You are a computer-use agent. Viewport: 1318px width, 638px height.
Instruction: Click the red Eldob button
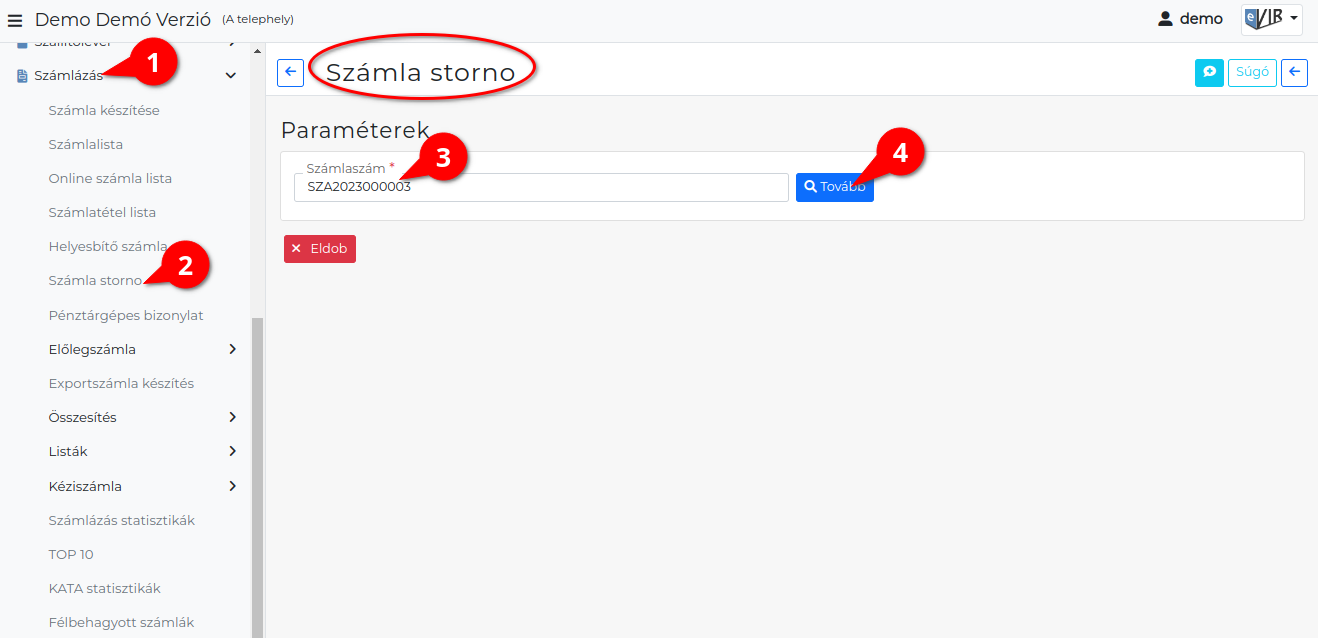click(320, 249)
